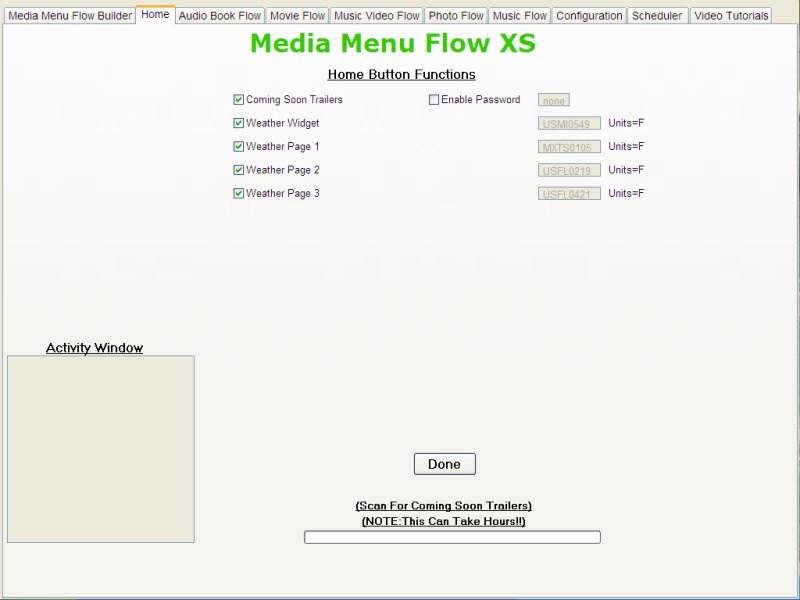Viewport: 800px width, 600px height.
Task: Click Scan For Coming Soon Trailers link
Action: pyautogui.click(x=445, y=505)
